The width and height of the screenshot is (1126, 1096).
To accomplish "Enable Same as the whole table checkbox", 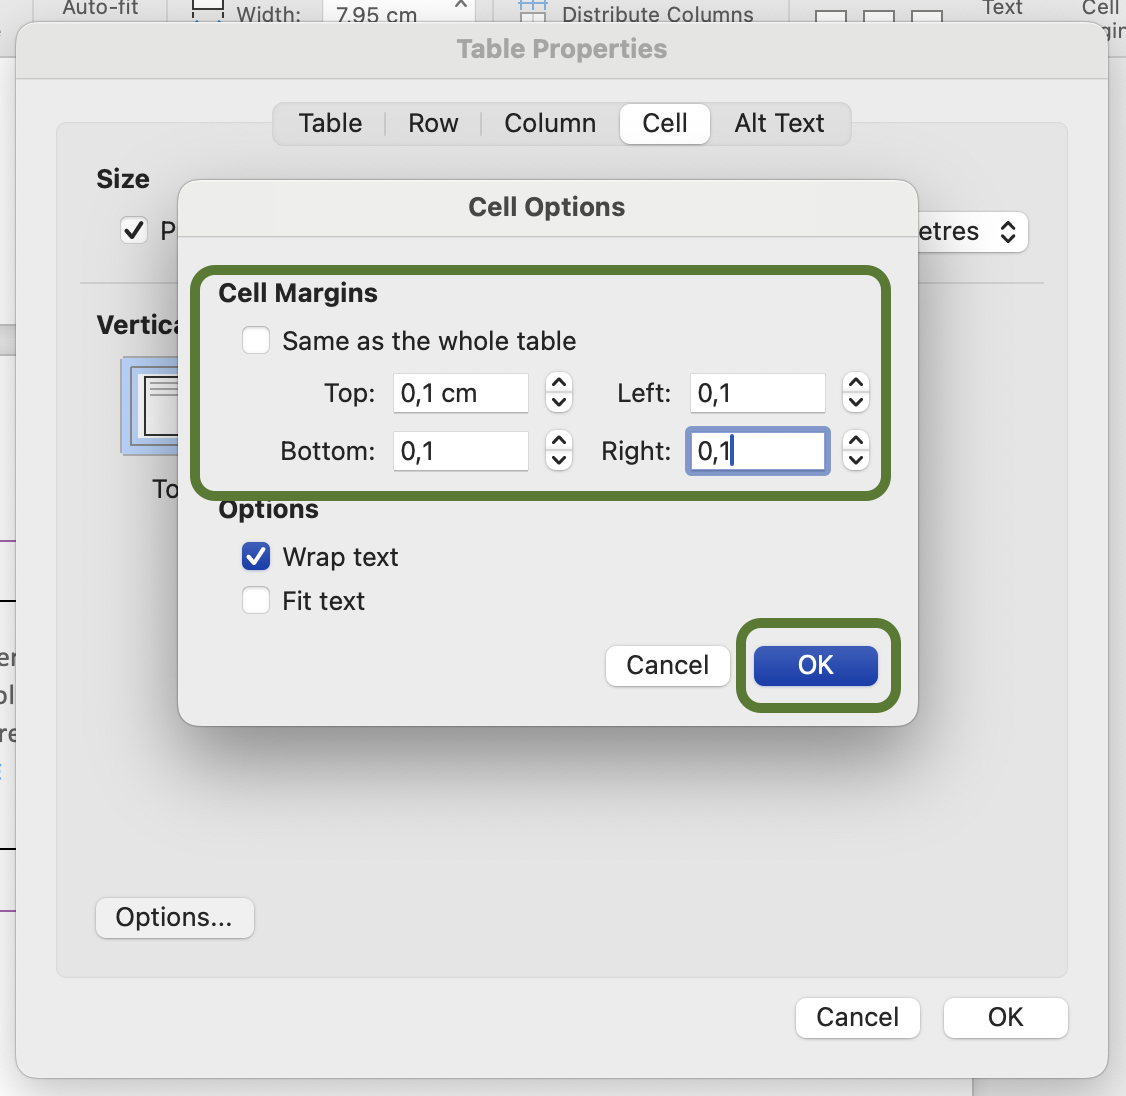I will [x=256, y=340].
